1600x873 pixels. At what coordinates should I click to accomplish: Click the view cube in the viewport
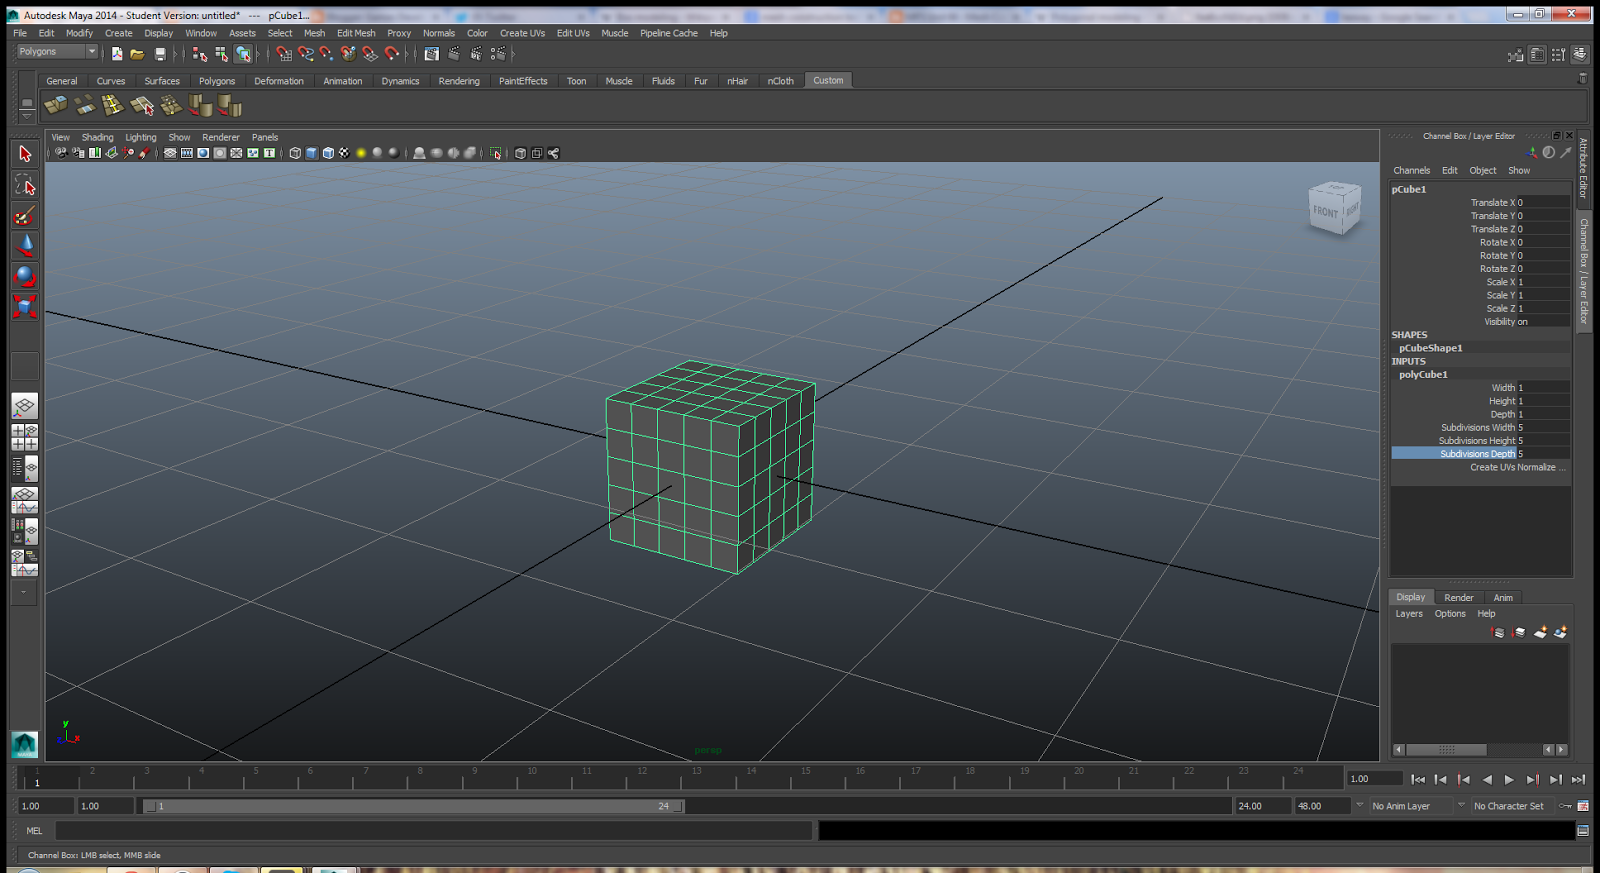tap(1334, 209)
